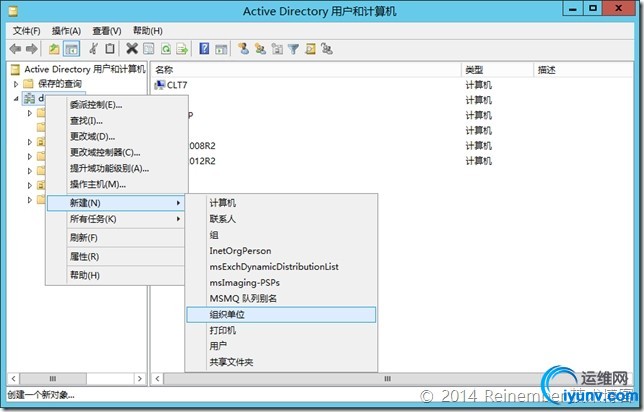Click the Back arrow in the toolbar
This screenshot has width=644, height=412.
(x=16, y=49)
